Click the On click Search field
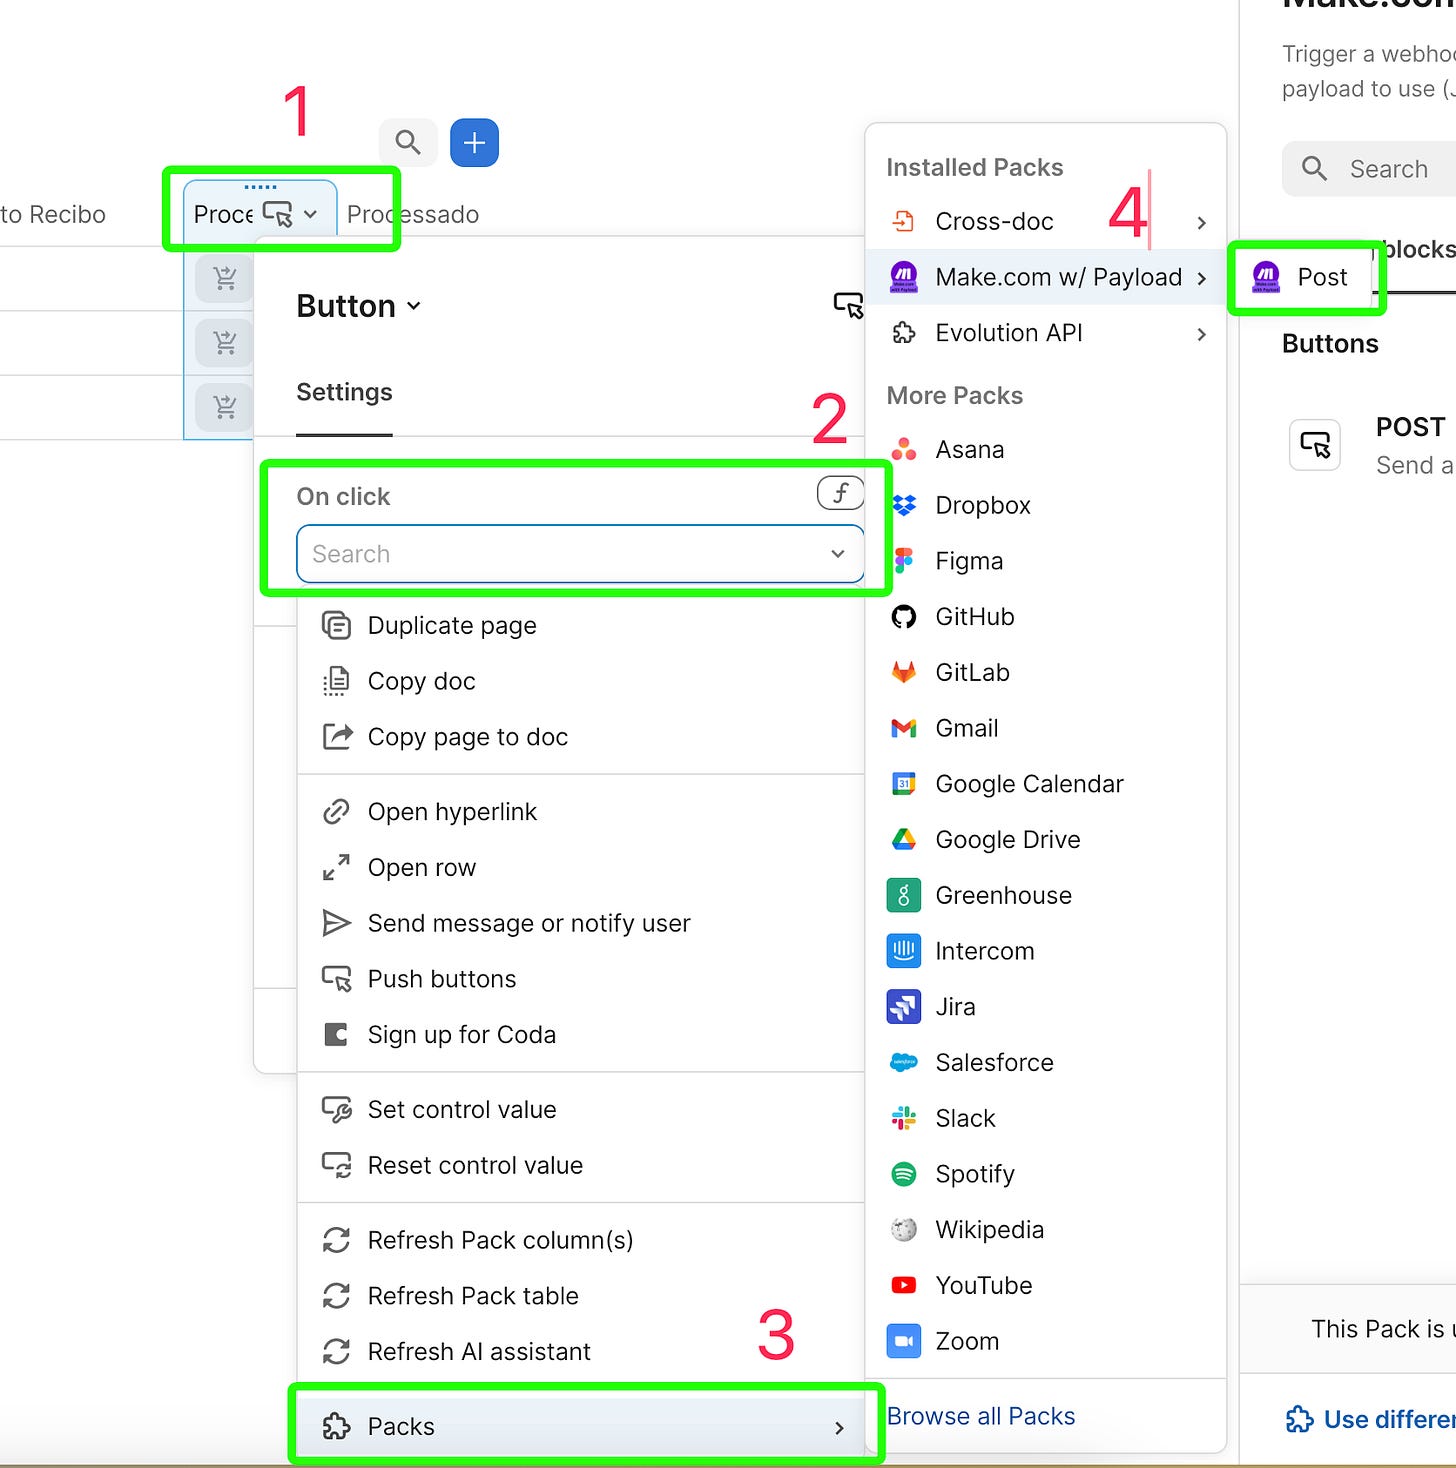This screenshot has width=1456, height=1468. click(x=580, y=554)
